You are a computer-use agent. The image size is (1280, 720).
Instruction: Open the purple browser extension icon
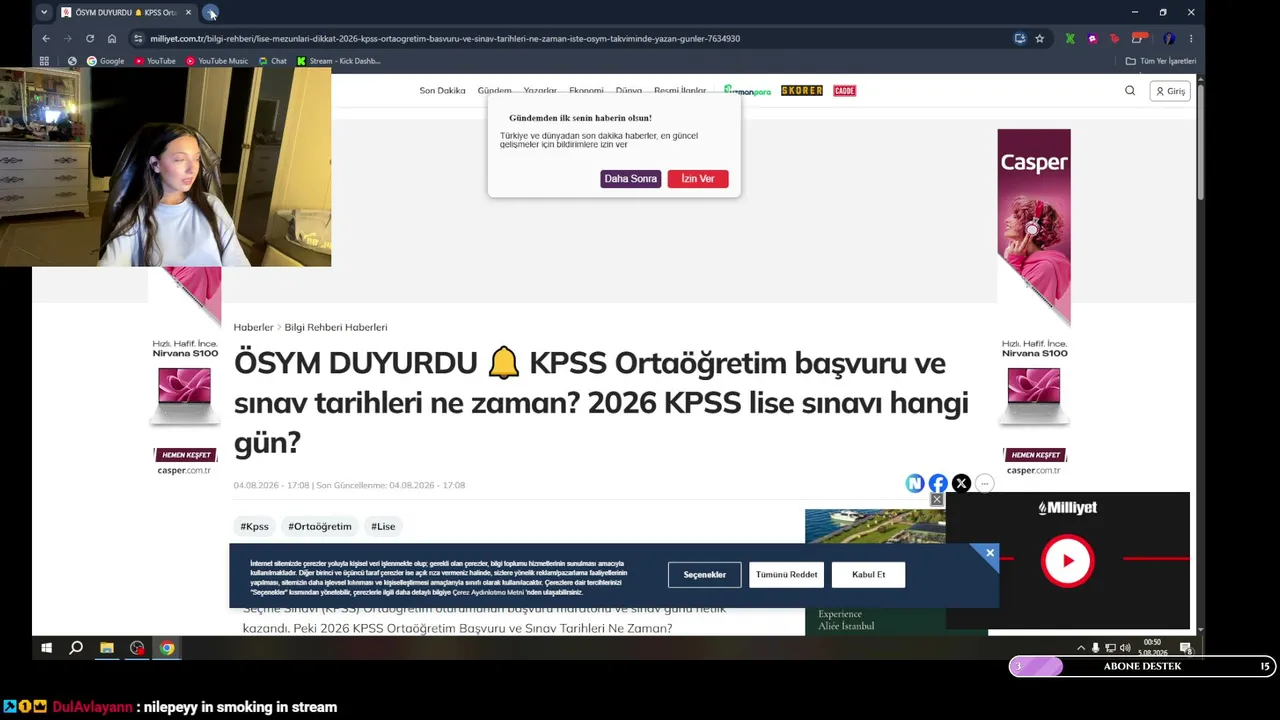coord(1092,39)
